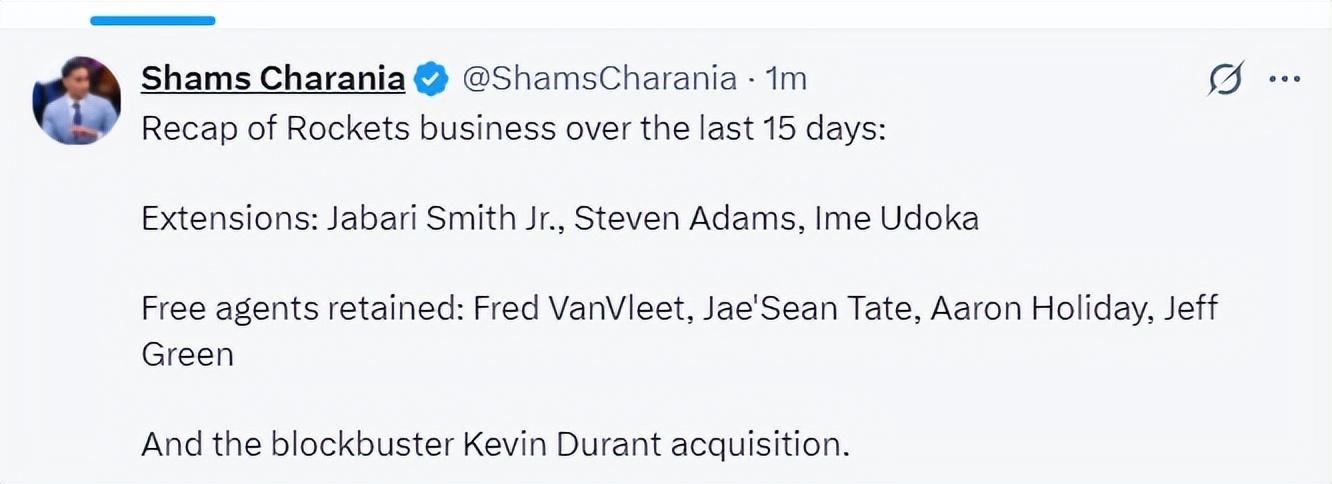
Task: Click the Grok slashed-circle icon
Action: pyautogui.click(x=1225, y=78)
